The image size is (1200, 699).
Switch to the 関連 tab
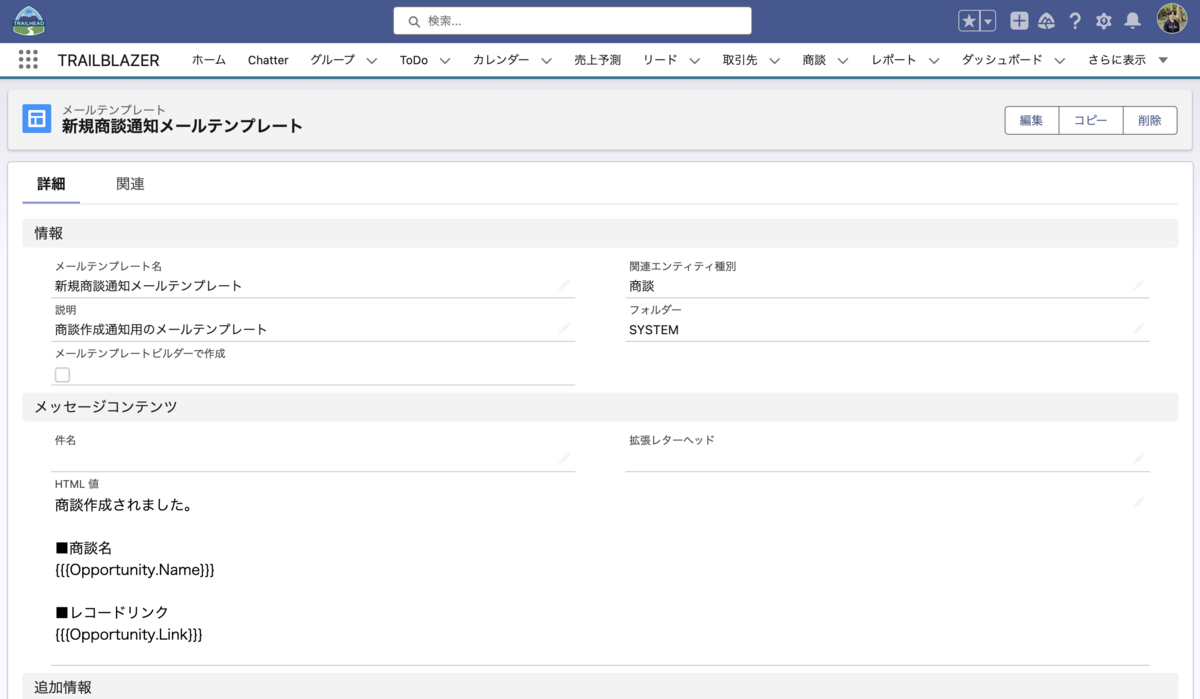(x=130, y=184)
